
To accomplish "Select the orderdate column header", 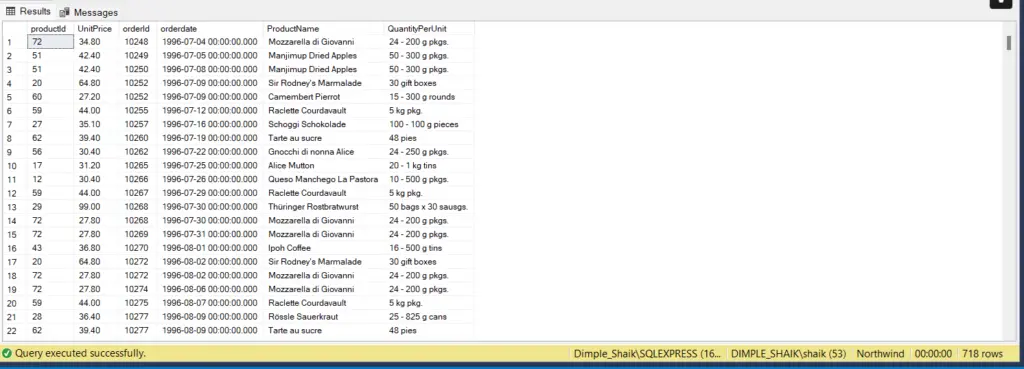I will 210,29.
